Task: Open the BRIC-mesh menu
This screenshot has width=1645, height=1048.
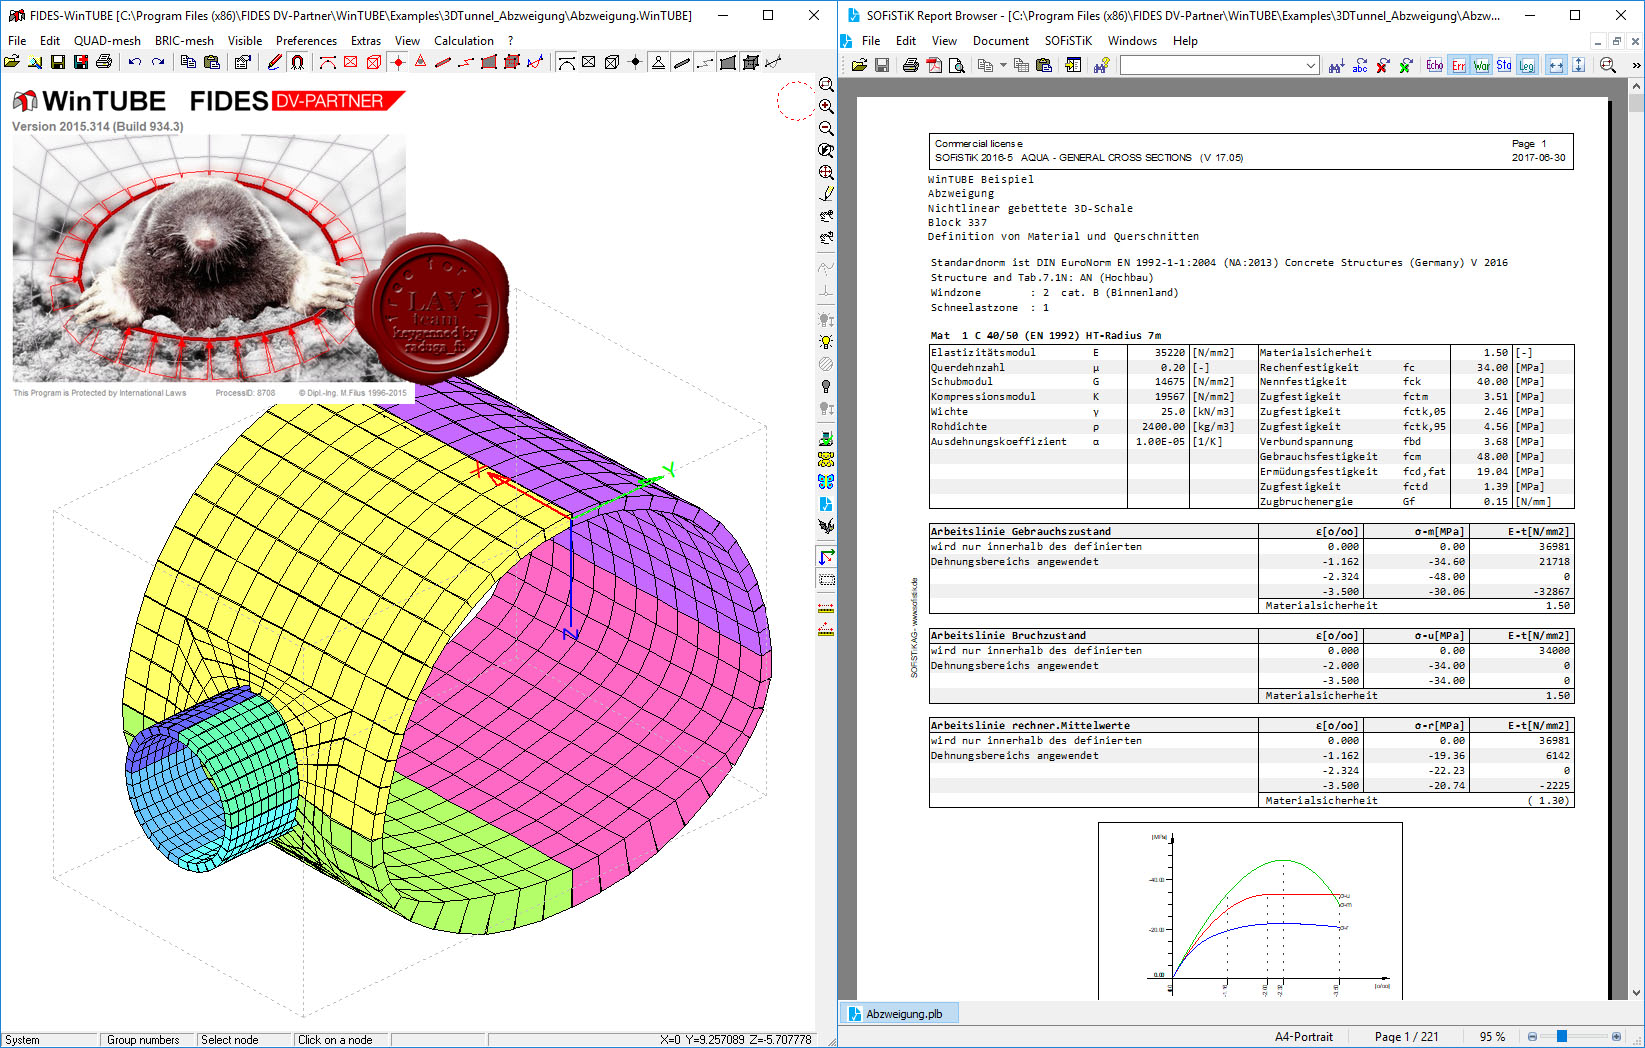Action: (184, 41)
